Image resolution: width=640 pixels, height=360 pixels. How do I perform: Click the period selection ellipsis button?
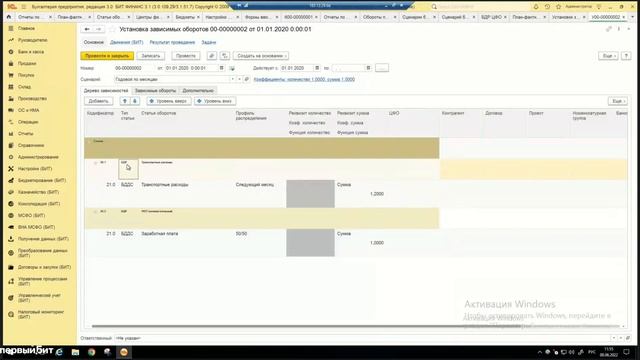(x=382, y=68)
